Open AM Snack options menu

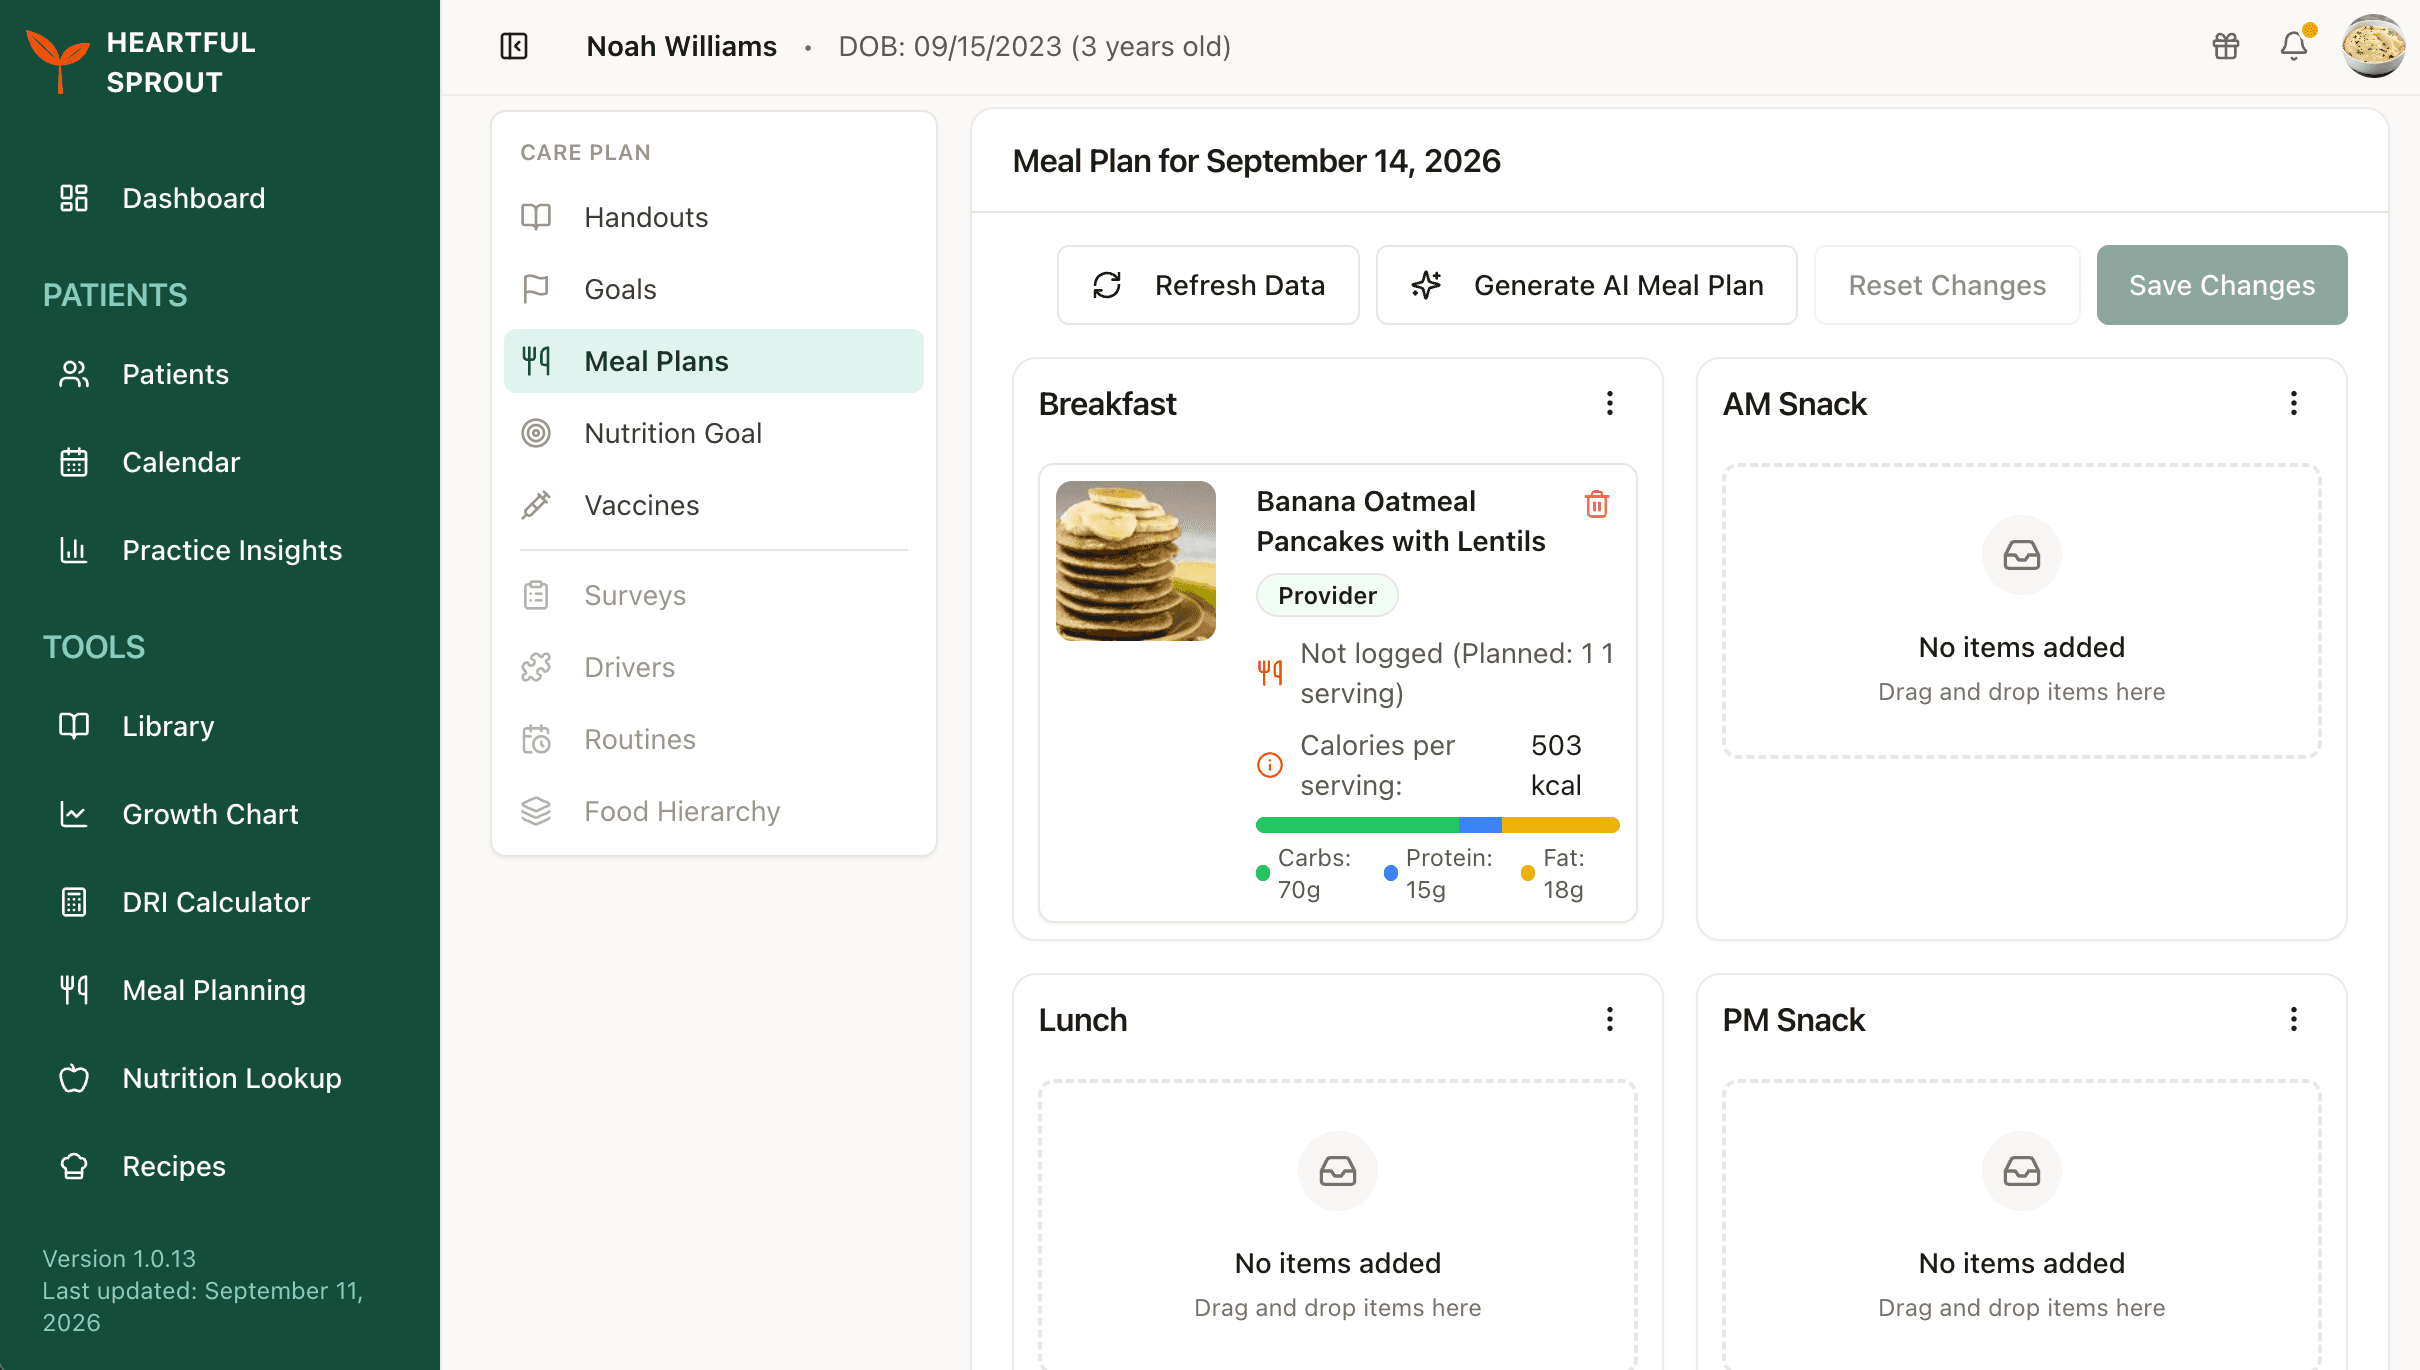tap(2294, 403)
